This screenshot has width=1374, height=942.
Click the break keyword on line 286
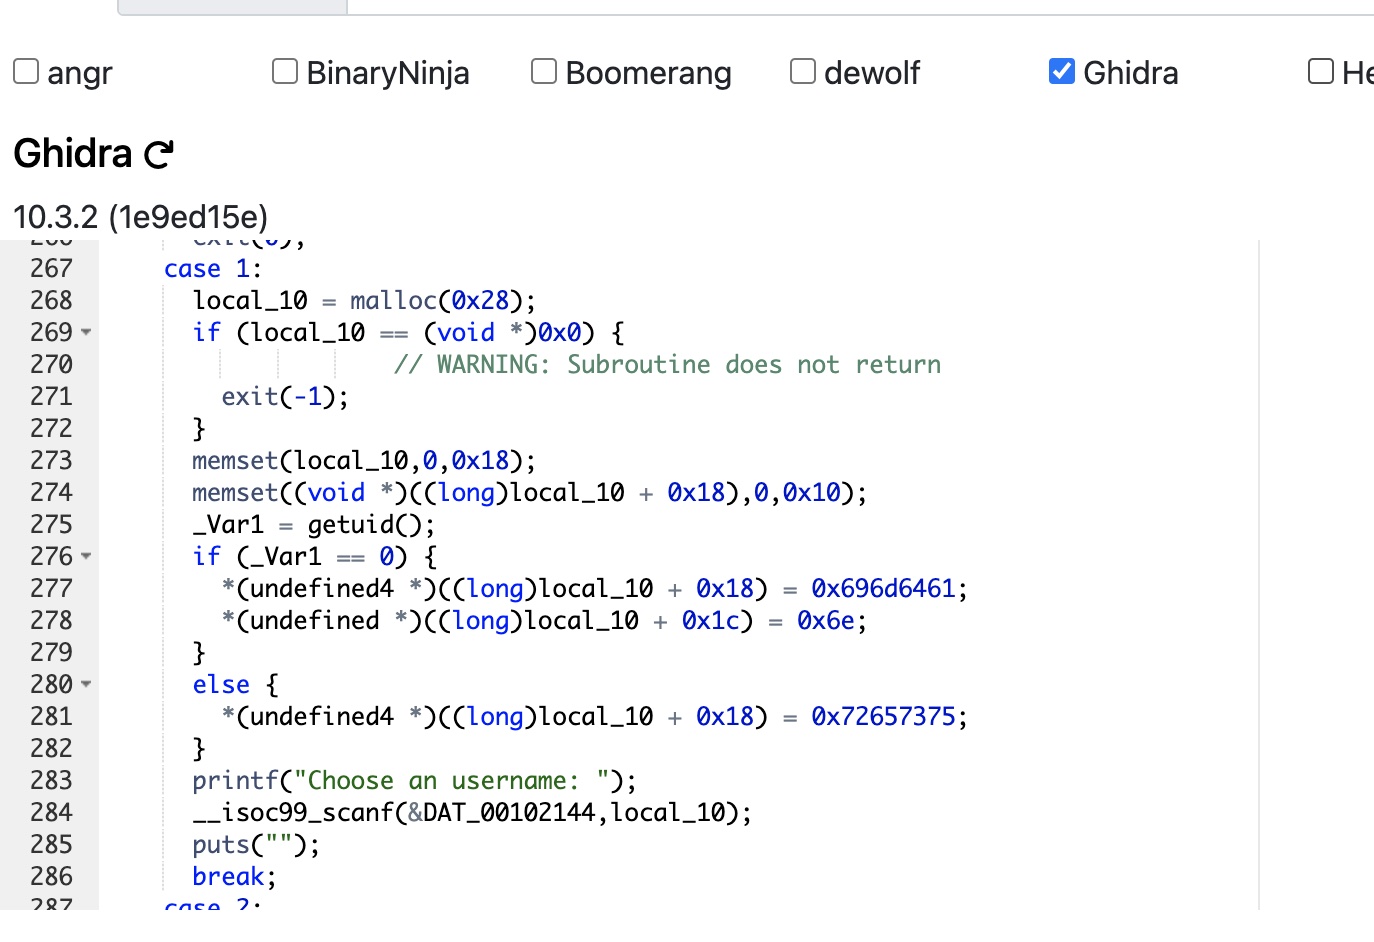(228, 876)
